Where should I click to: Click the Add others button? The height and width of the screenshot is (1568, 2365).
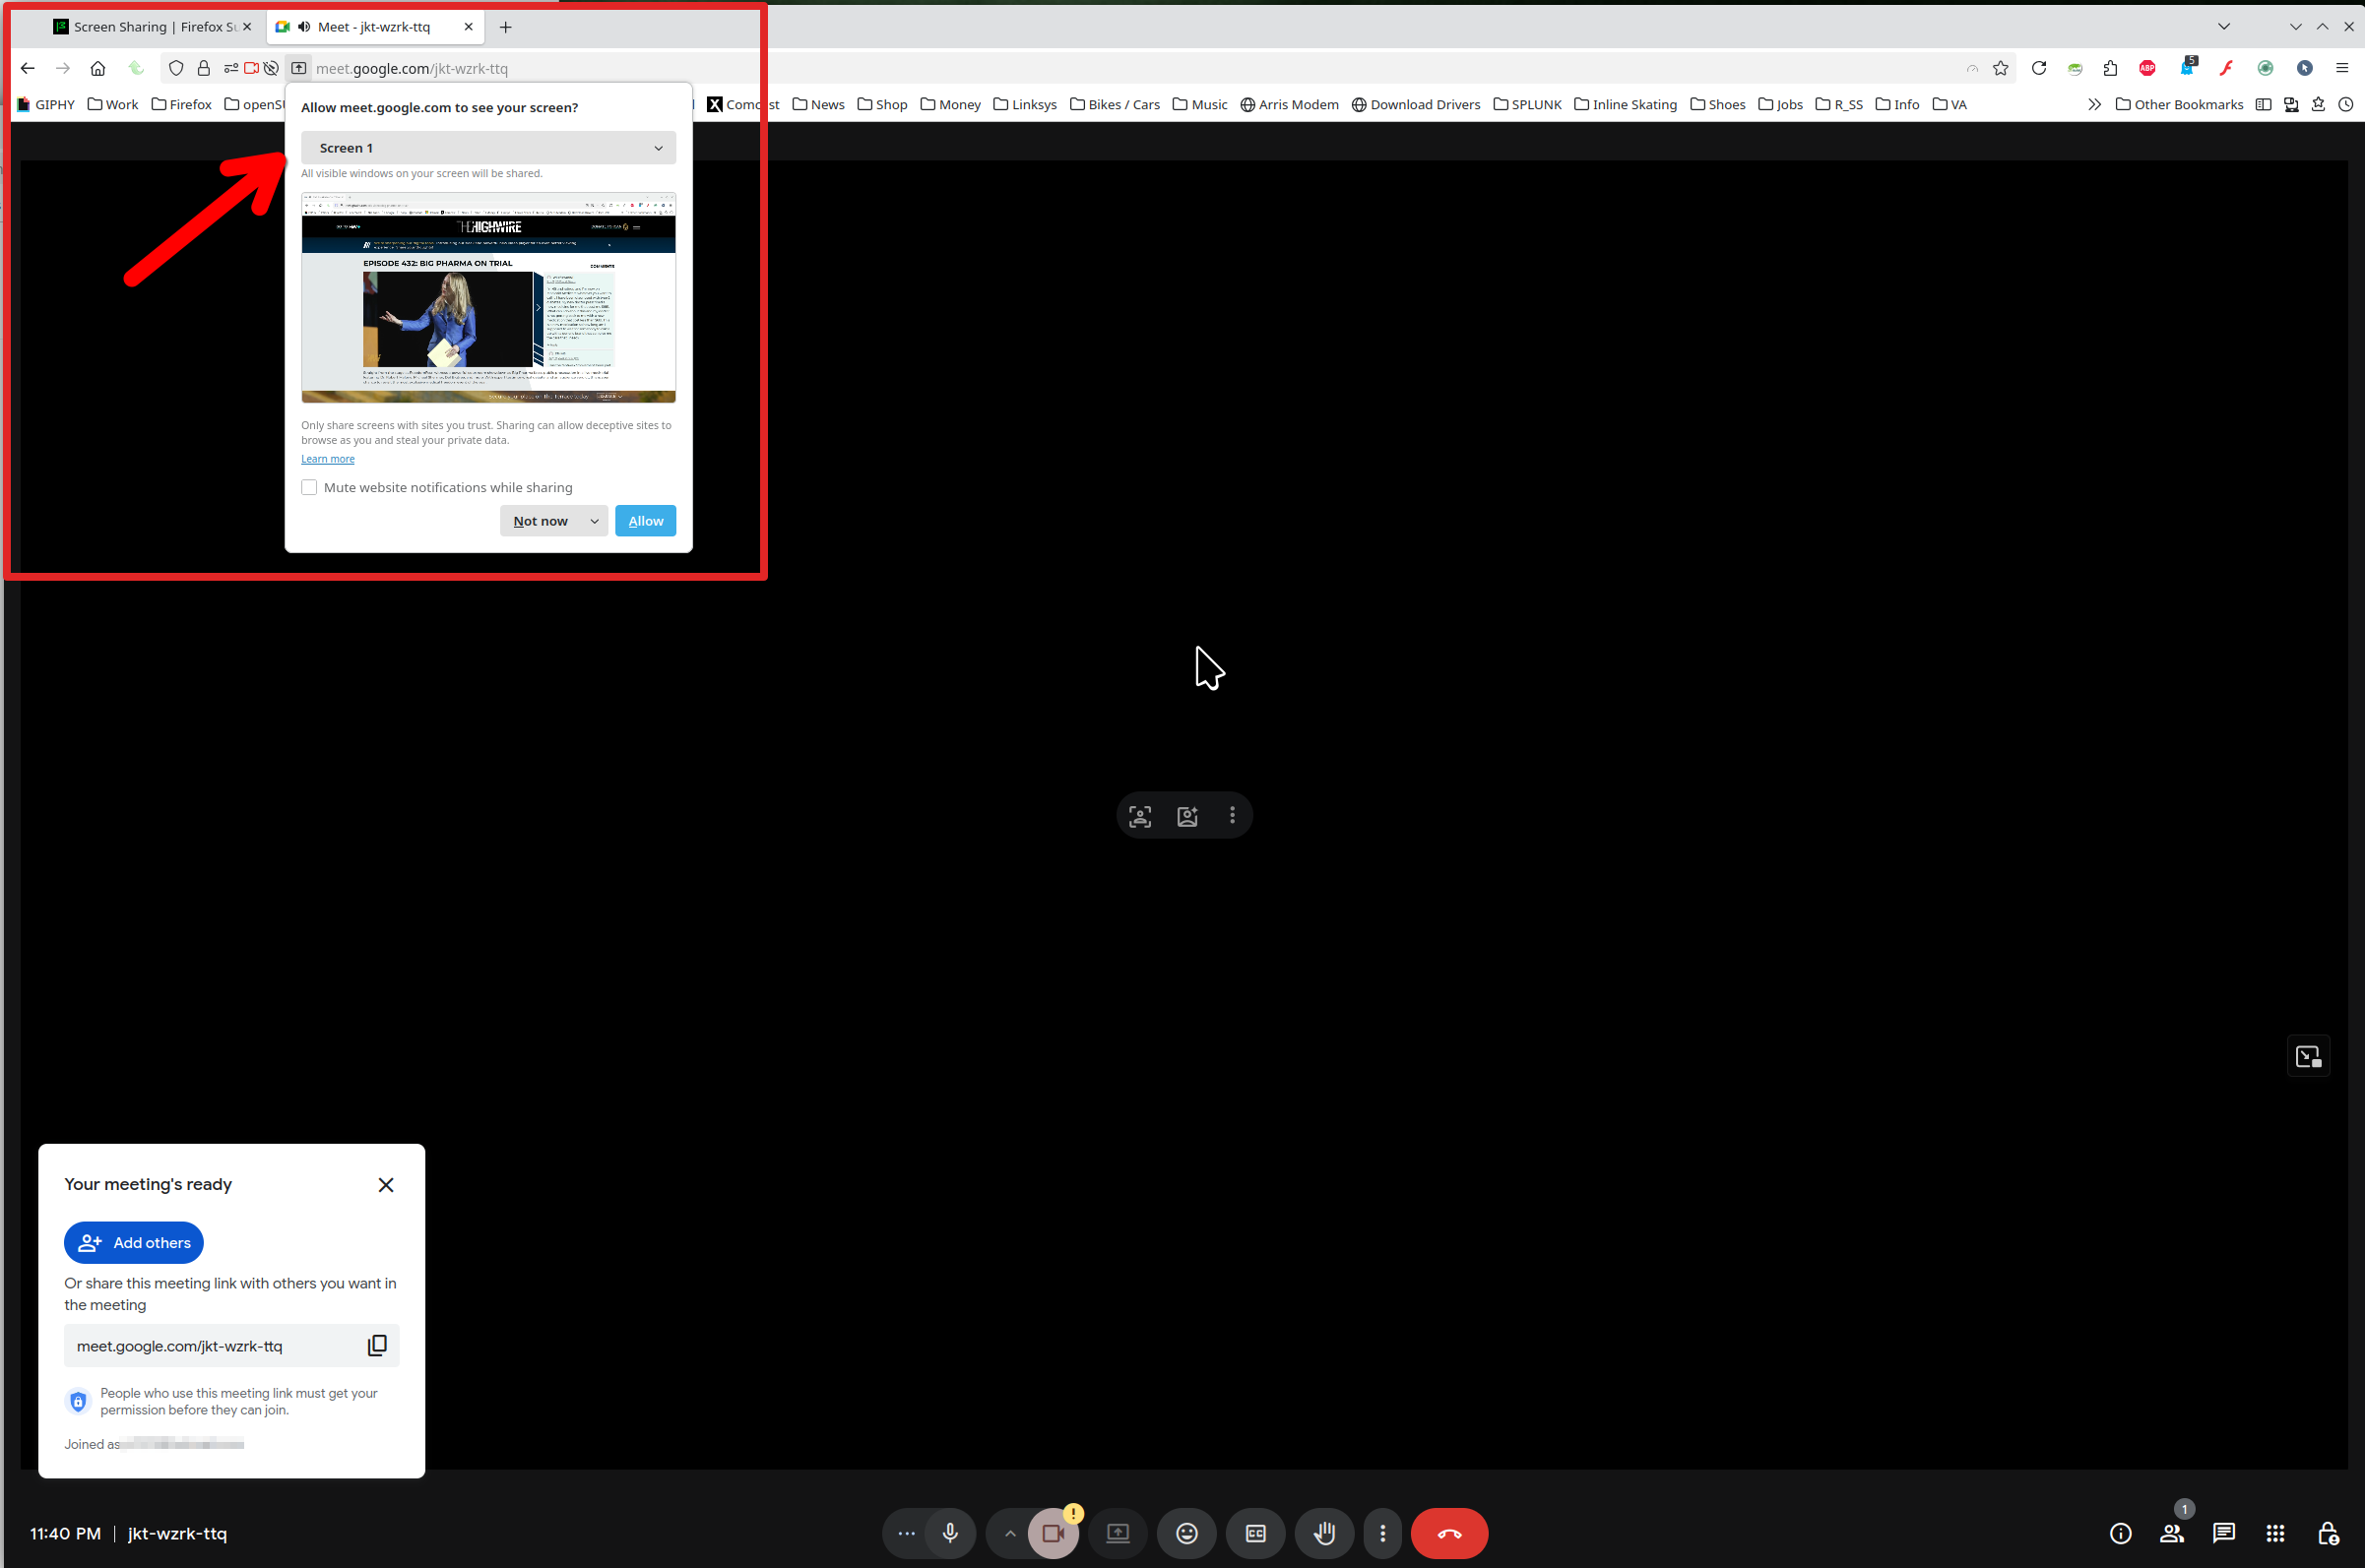[134, 1242]
